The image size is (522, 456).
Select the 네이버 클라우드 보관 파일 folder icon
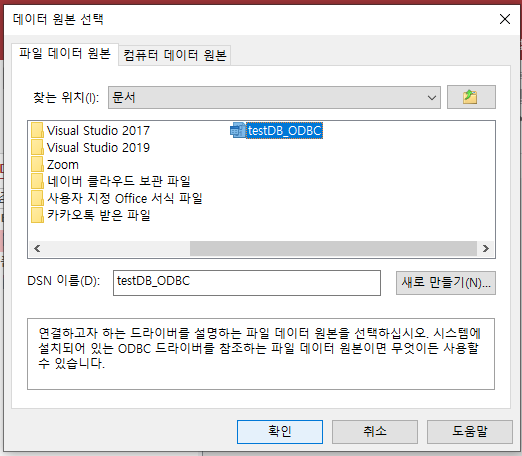coord(37,181)
